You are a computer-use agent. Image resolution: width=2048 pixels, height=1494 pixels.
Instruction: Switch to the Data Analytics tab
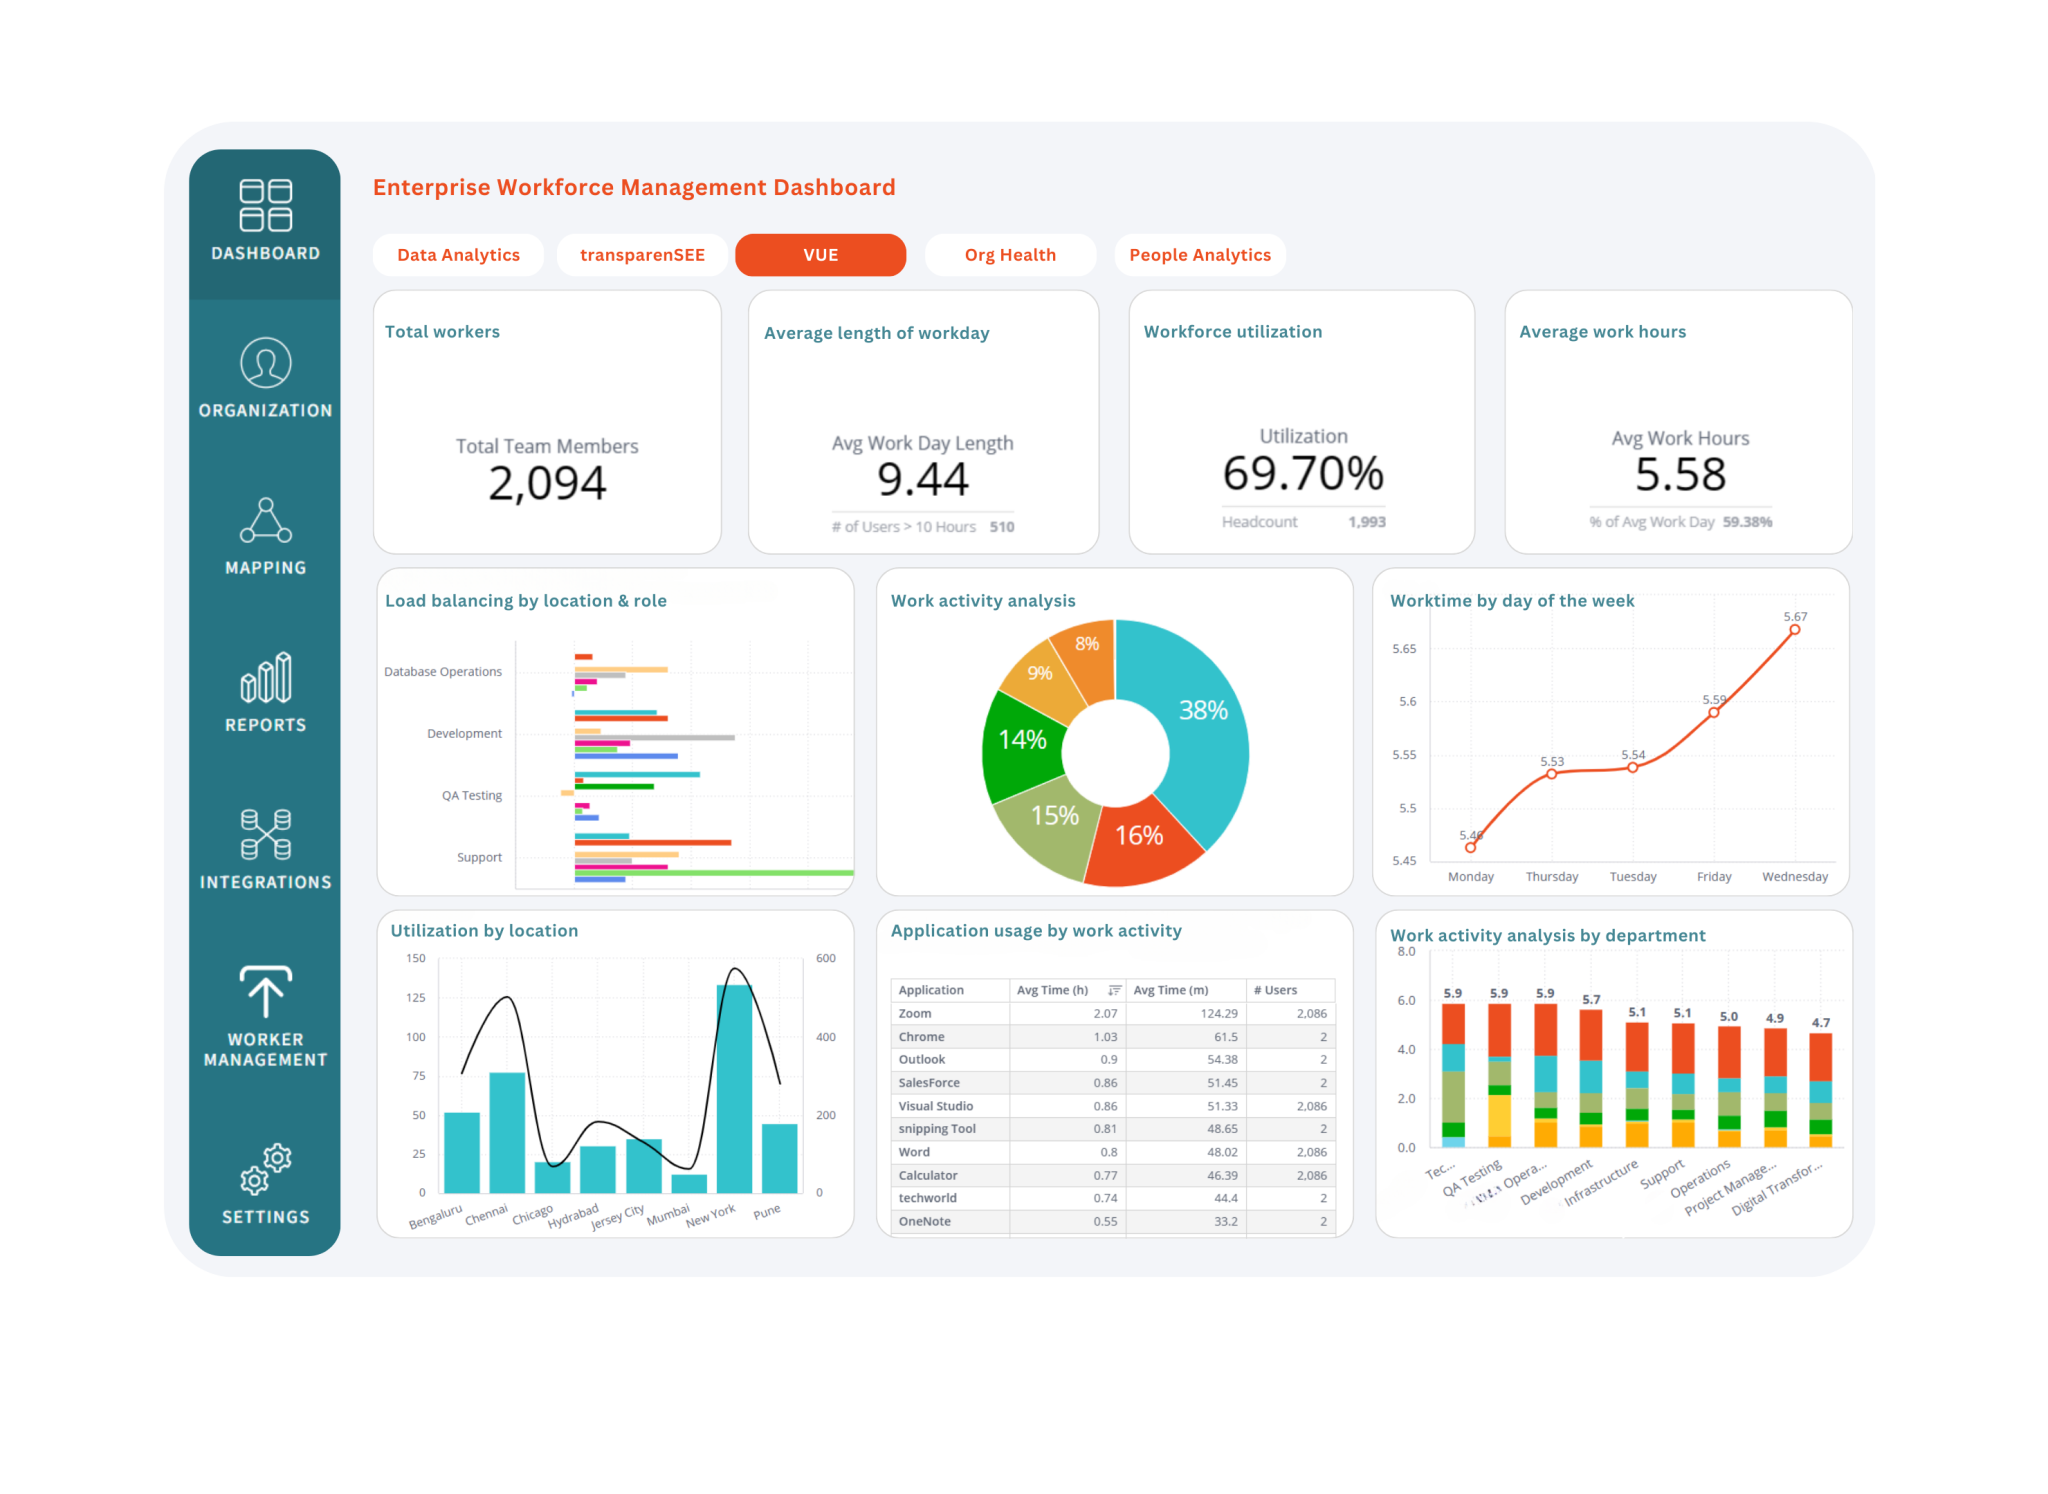pyautogui.click(x=458, y=254)
